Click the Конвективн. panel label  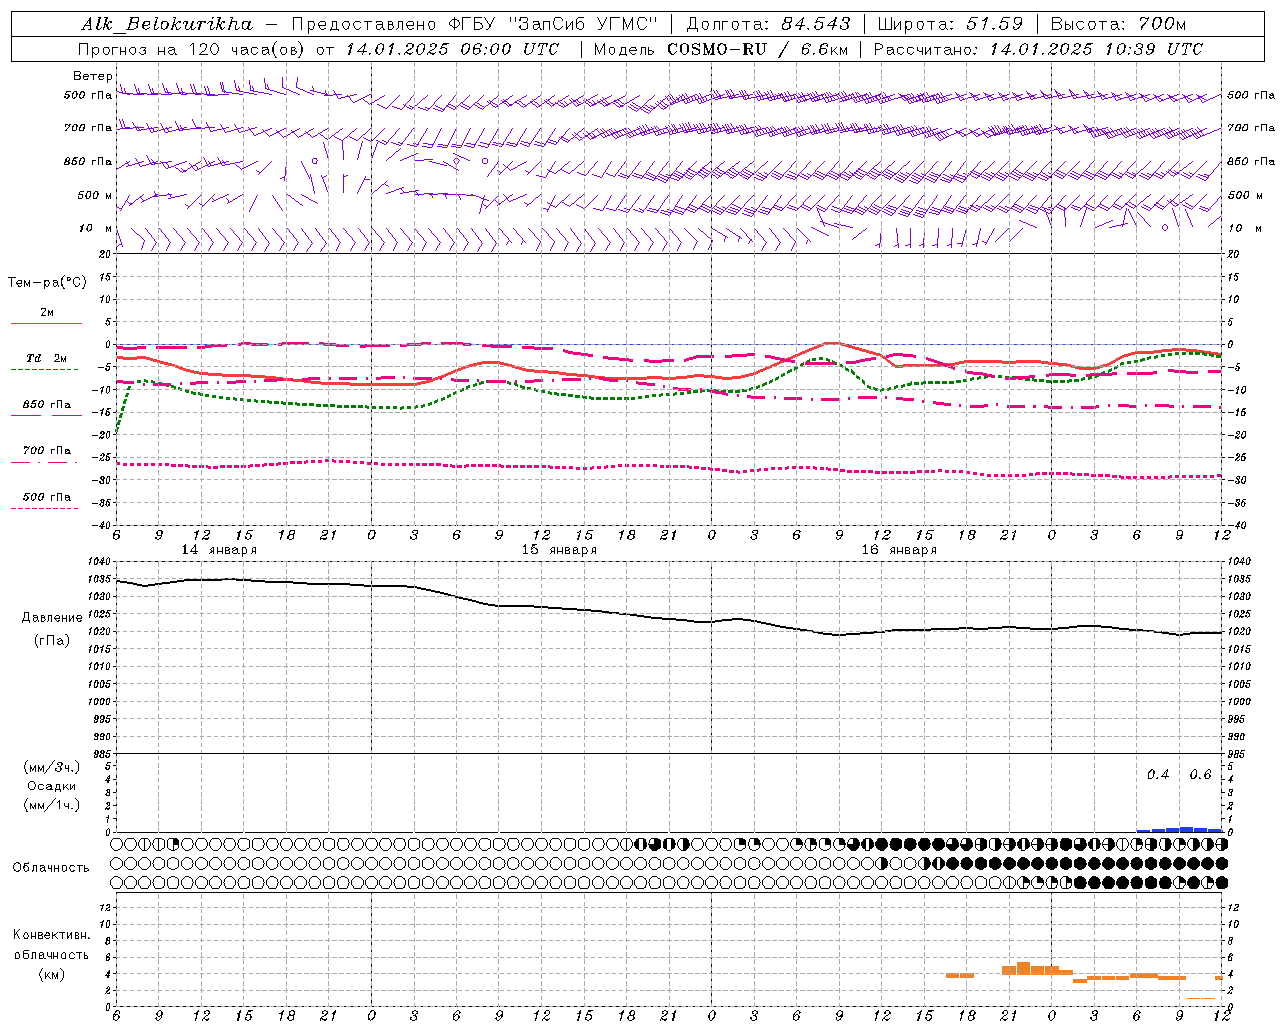coord(52,935)
